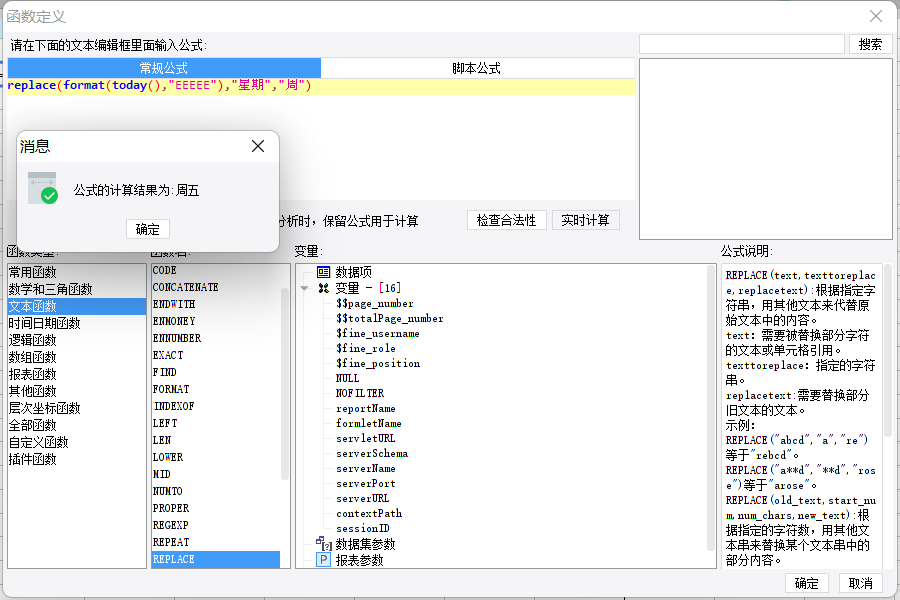The height and width of the screenshot is (600, 900).
Task: Click the 数据集参数 icon
Action: (324, 543)
